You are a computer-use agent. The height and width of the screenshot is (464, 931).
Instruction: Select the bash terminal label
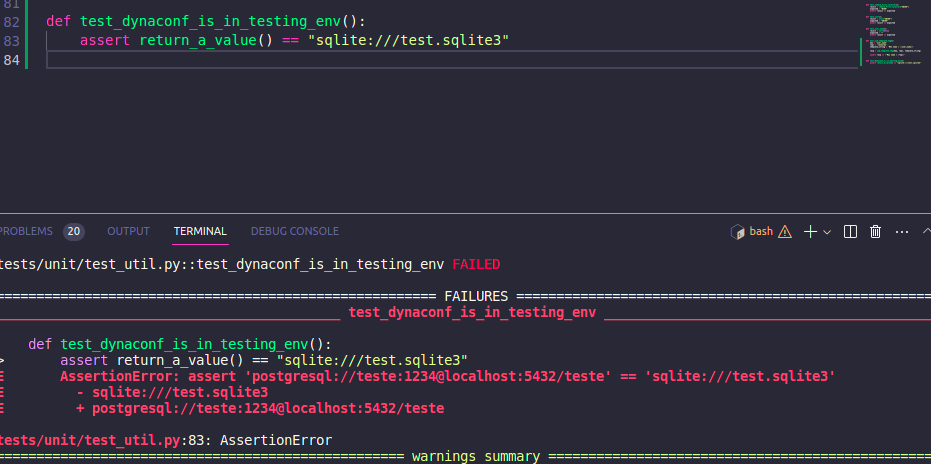(x=761, y=231)
